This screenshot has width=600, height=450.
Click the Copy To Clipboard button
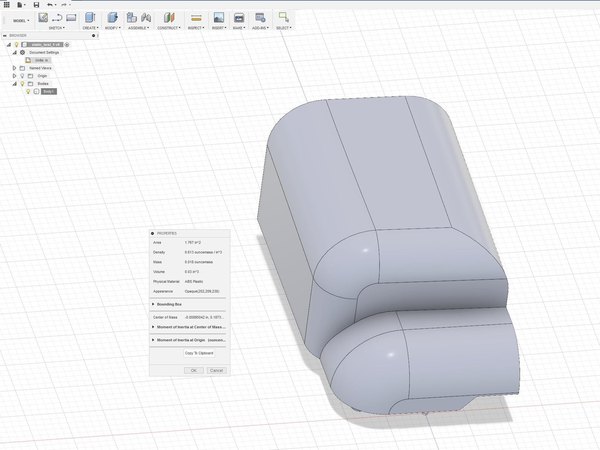(x=199, y=353)
